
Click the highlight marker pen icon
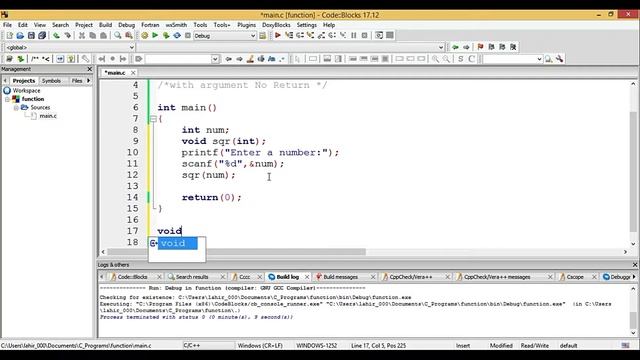[250, 59]
